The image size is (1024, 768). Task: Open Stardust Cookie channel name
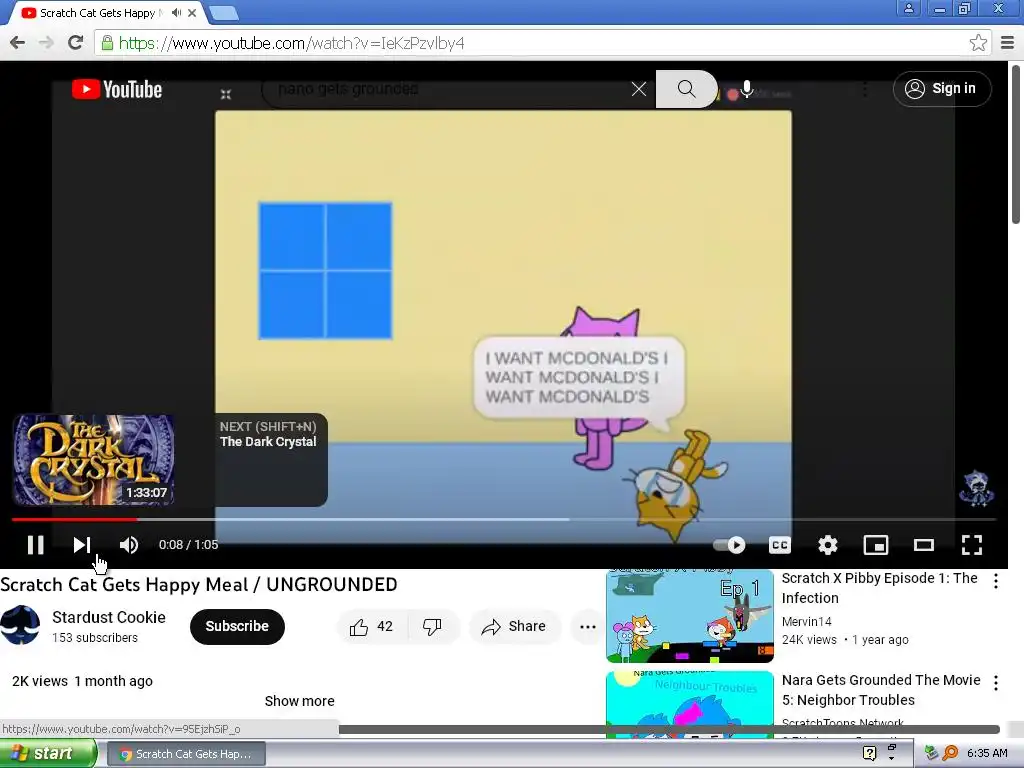pyautogui.click(x=108, y=617)
